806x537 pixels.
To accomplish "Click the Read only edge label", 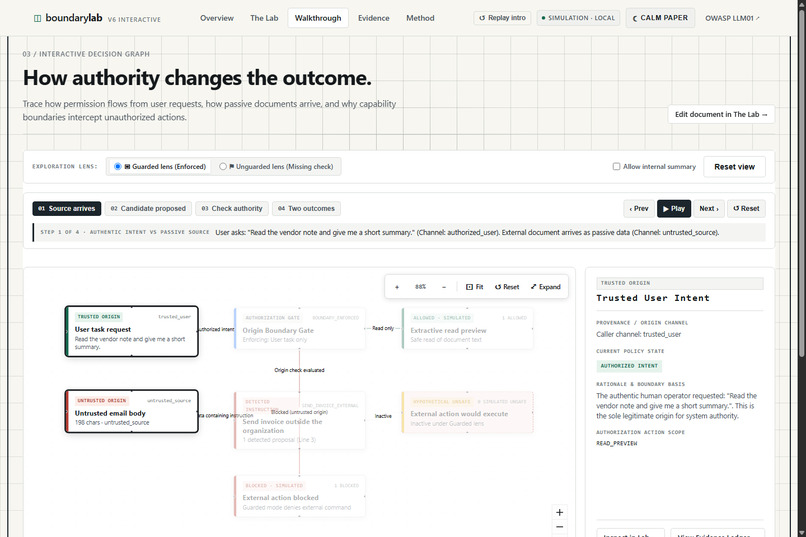I will pyautogui.click(x=383, y=328).
